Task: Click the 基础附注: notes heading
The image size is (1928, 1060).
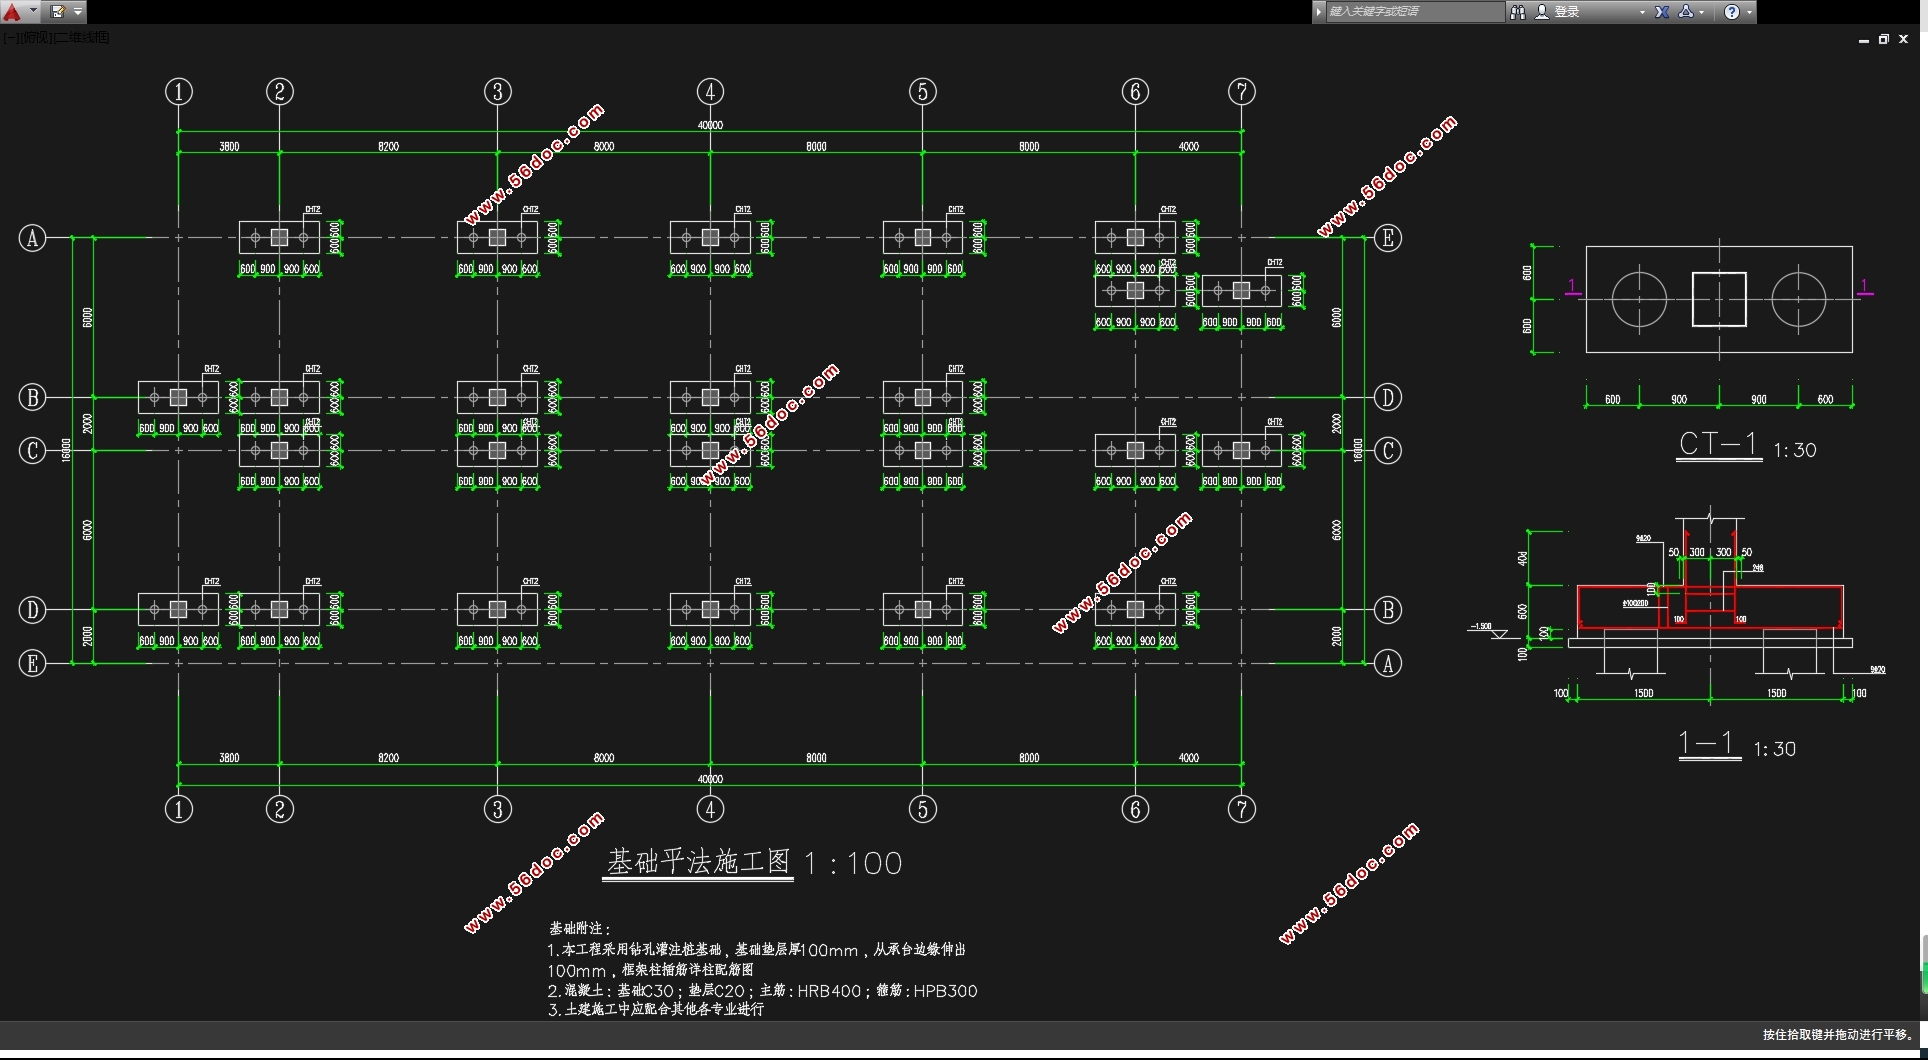Action: pyautogui.click(x=580, y=928)
